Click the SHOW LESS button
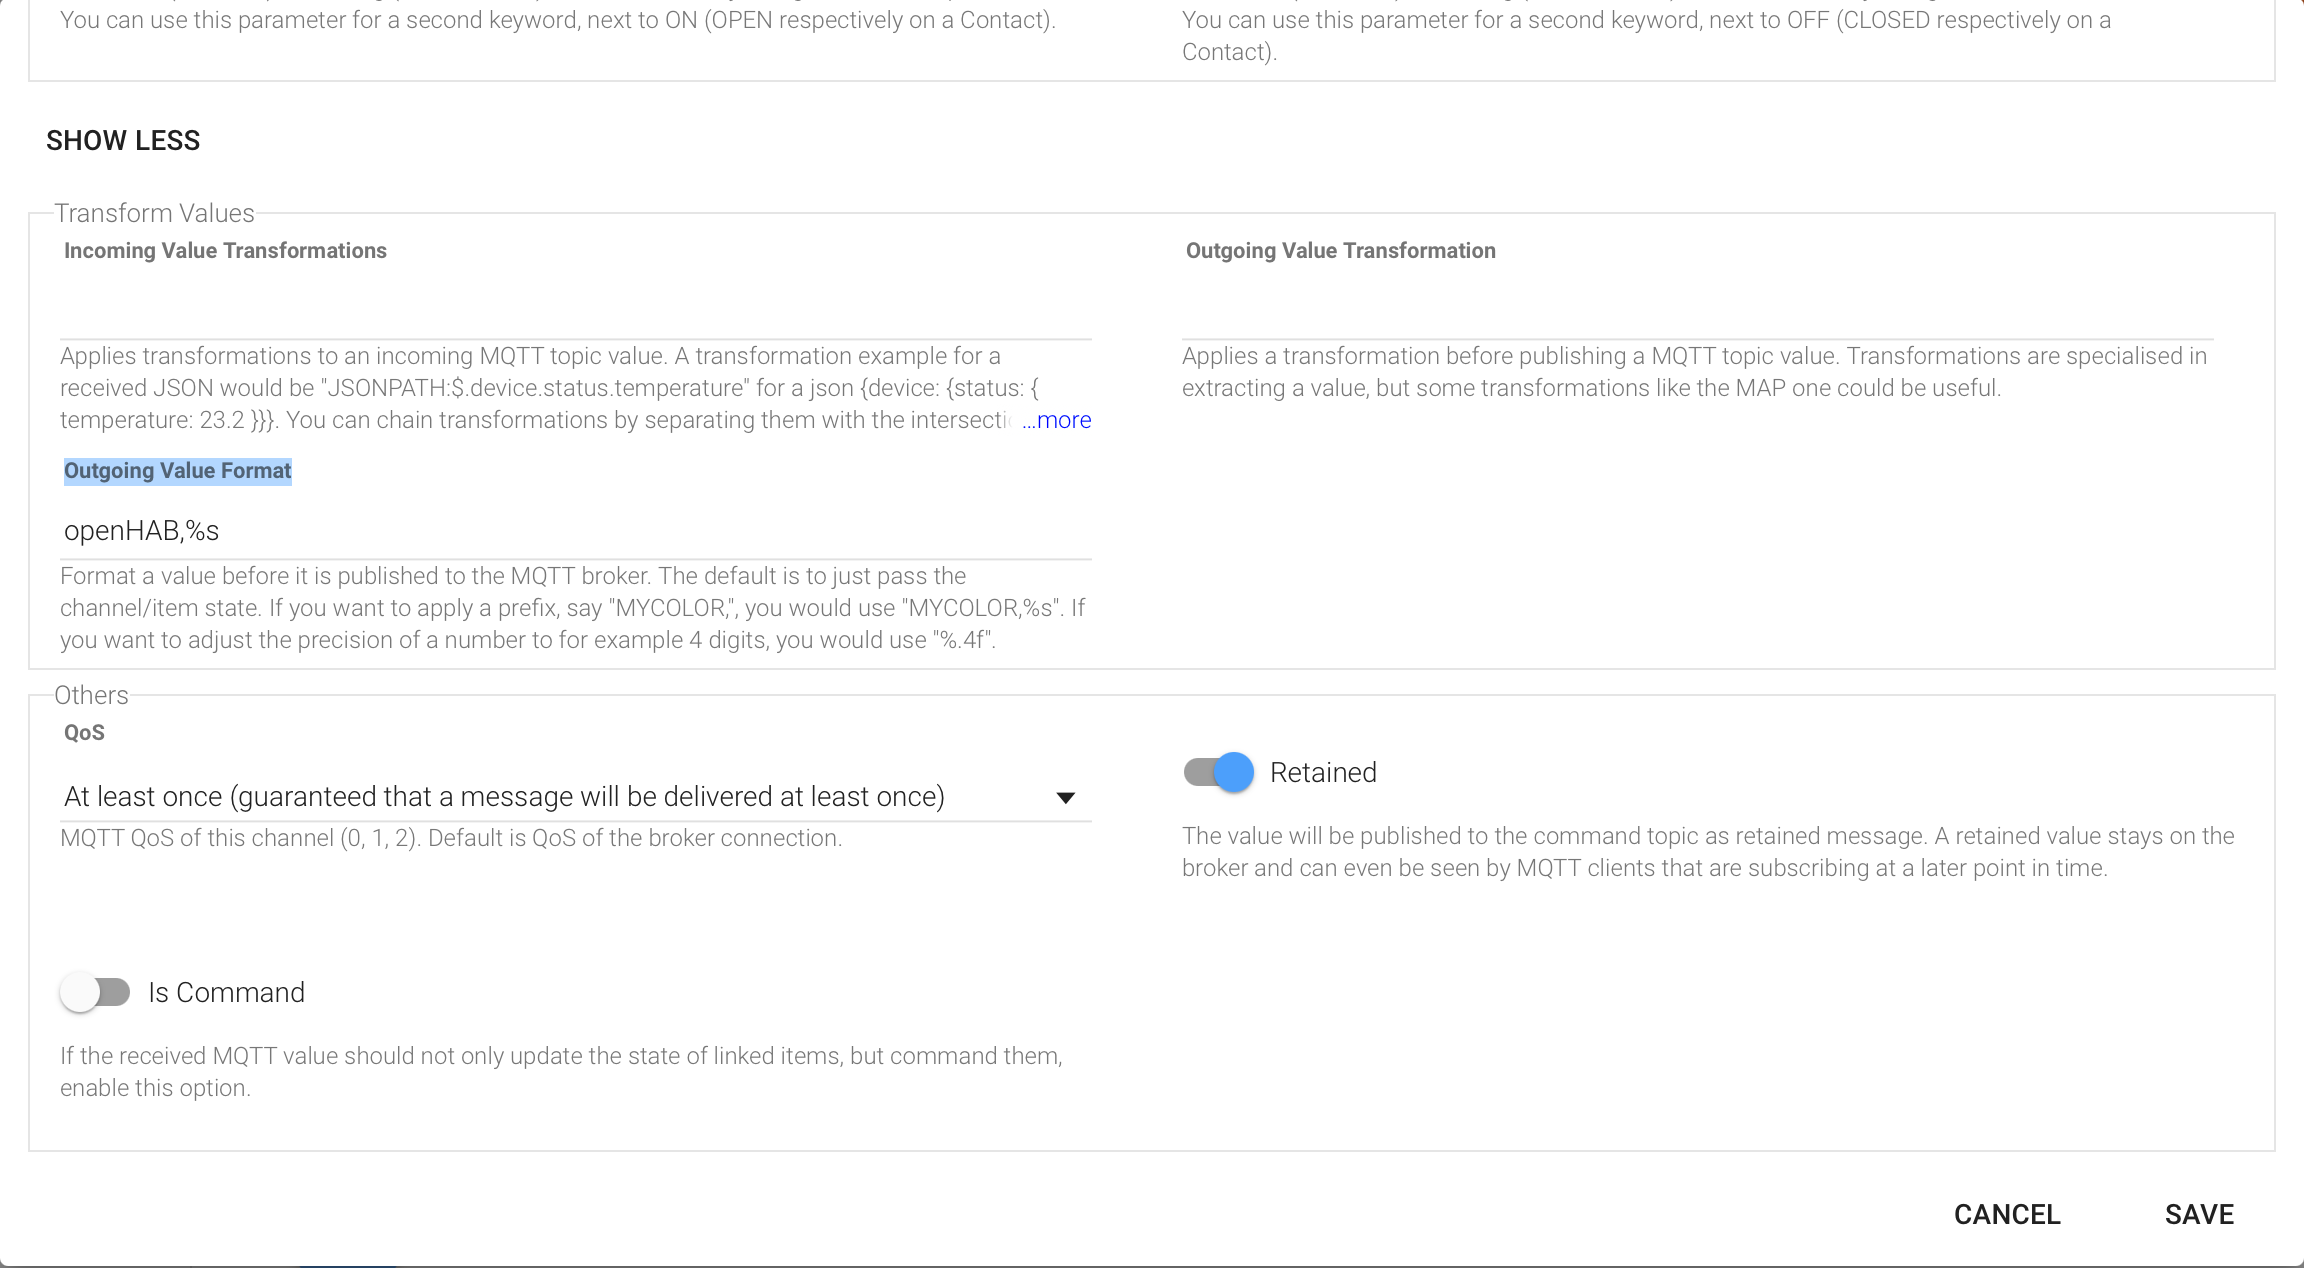This screenshot has height=1268, width=2304. coord(123,141)
